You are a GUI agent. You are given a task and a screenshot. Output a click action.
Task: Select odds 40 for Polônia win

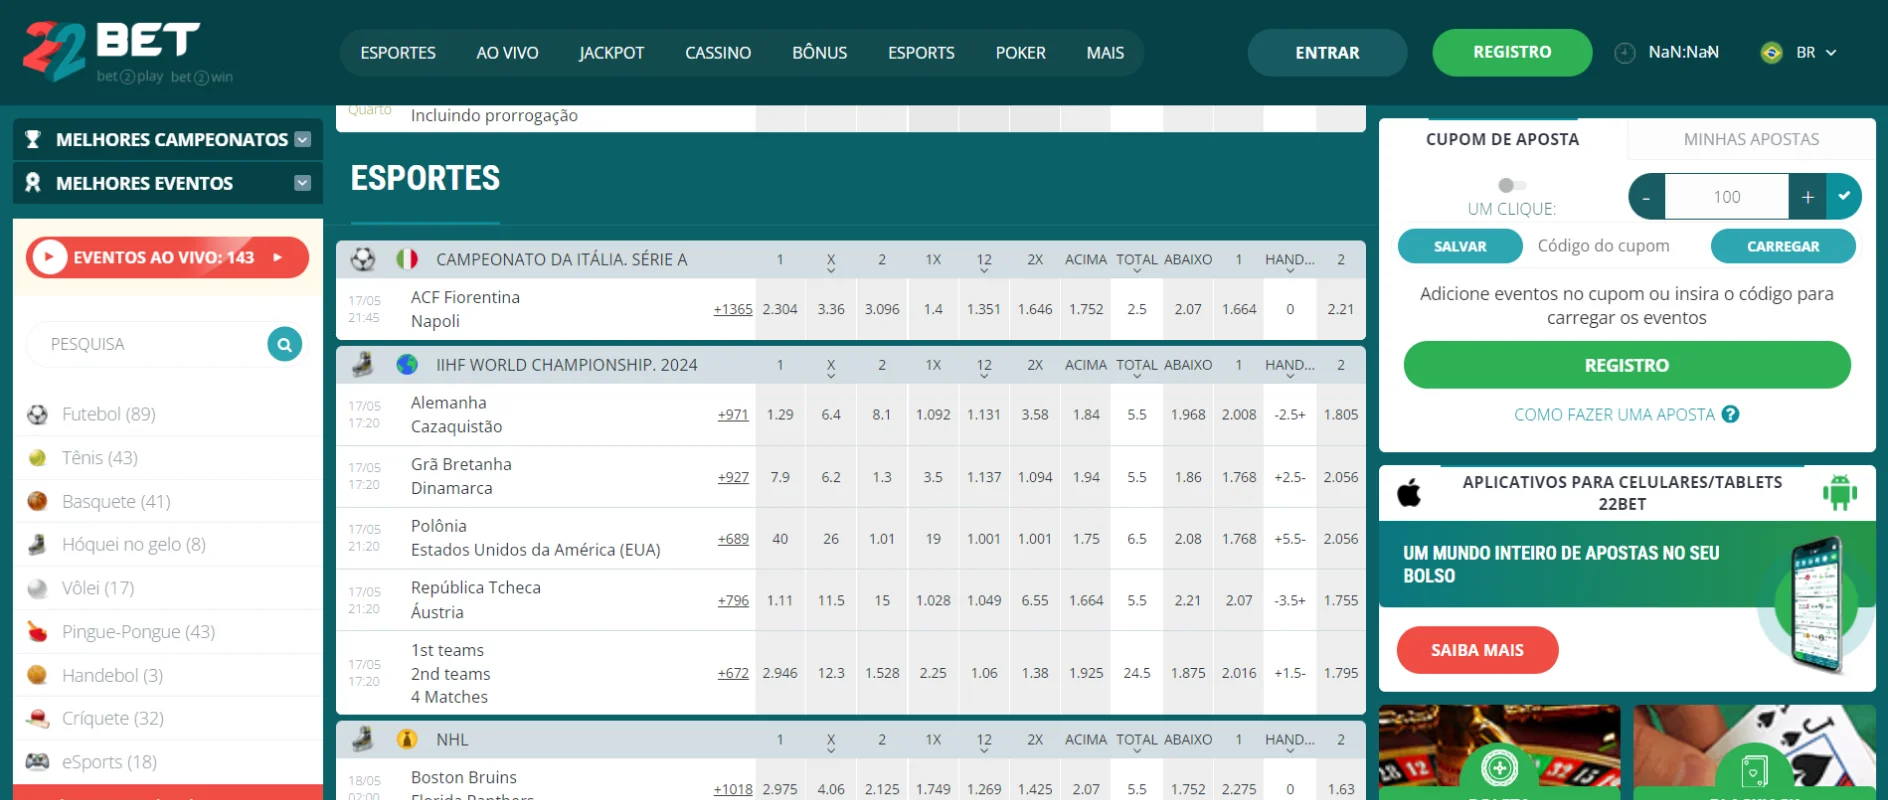780,539
